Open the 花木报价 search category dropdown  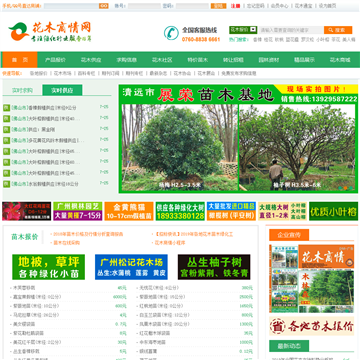[243, 30]
